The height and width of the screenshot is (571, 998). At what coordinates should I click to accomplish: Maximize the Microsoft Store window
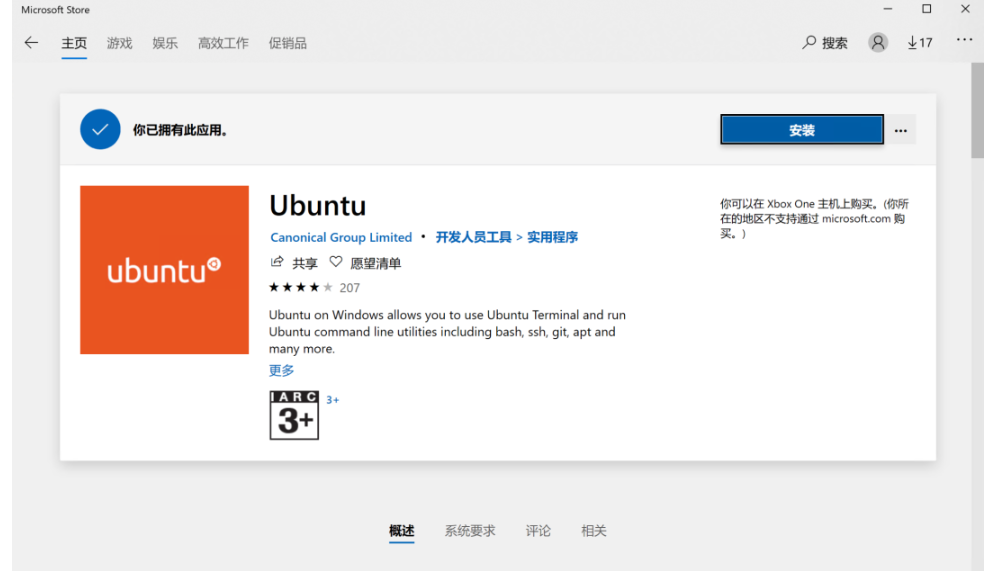(x=927, y=9)
